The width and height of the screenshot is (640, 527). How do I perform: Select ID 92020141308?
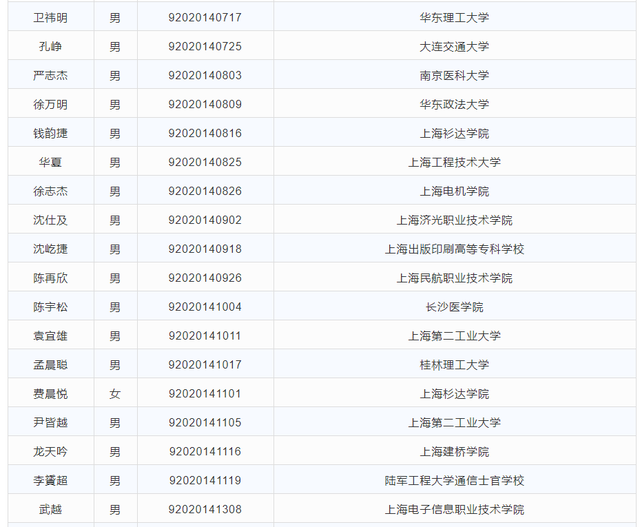coord(205,509)
